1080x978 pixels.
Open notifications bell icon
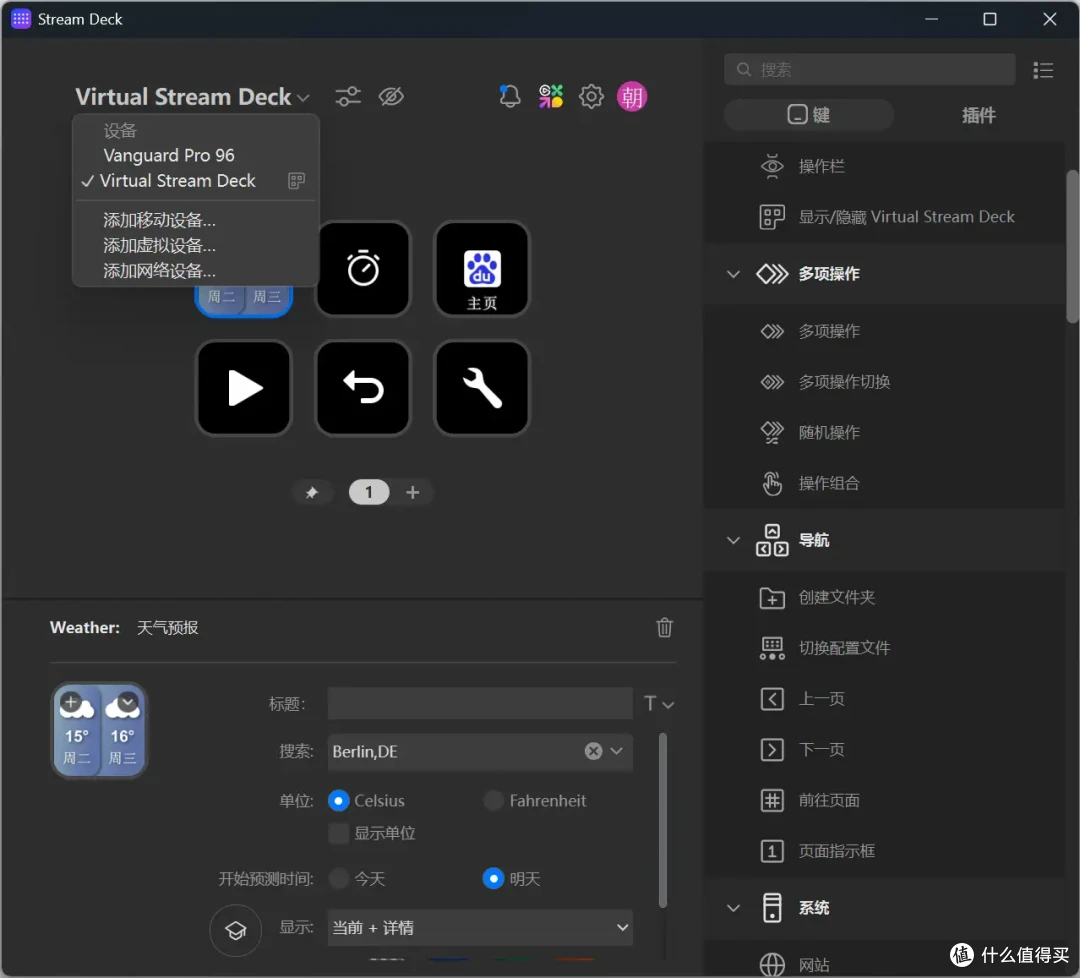coord(510,96)
